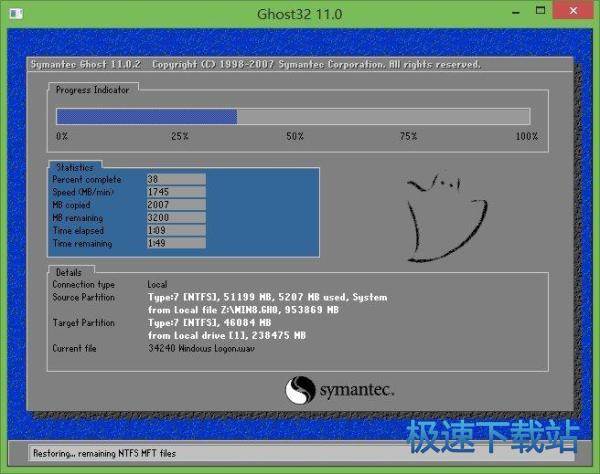The width and height of the screenshot is (600, 474).
Task: Close the Ghost32 11.0 window
Action: tap(573, 10)
